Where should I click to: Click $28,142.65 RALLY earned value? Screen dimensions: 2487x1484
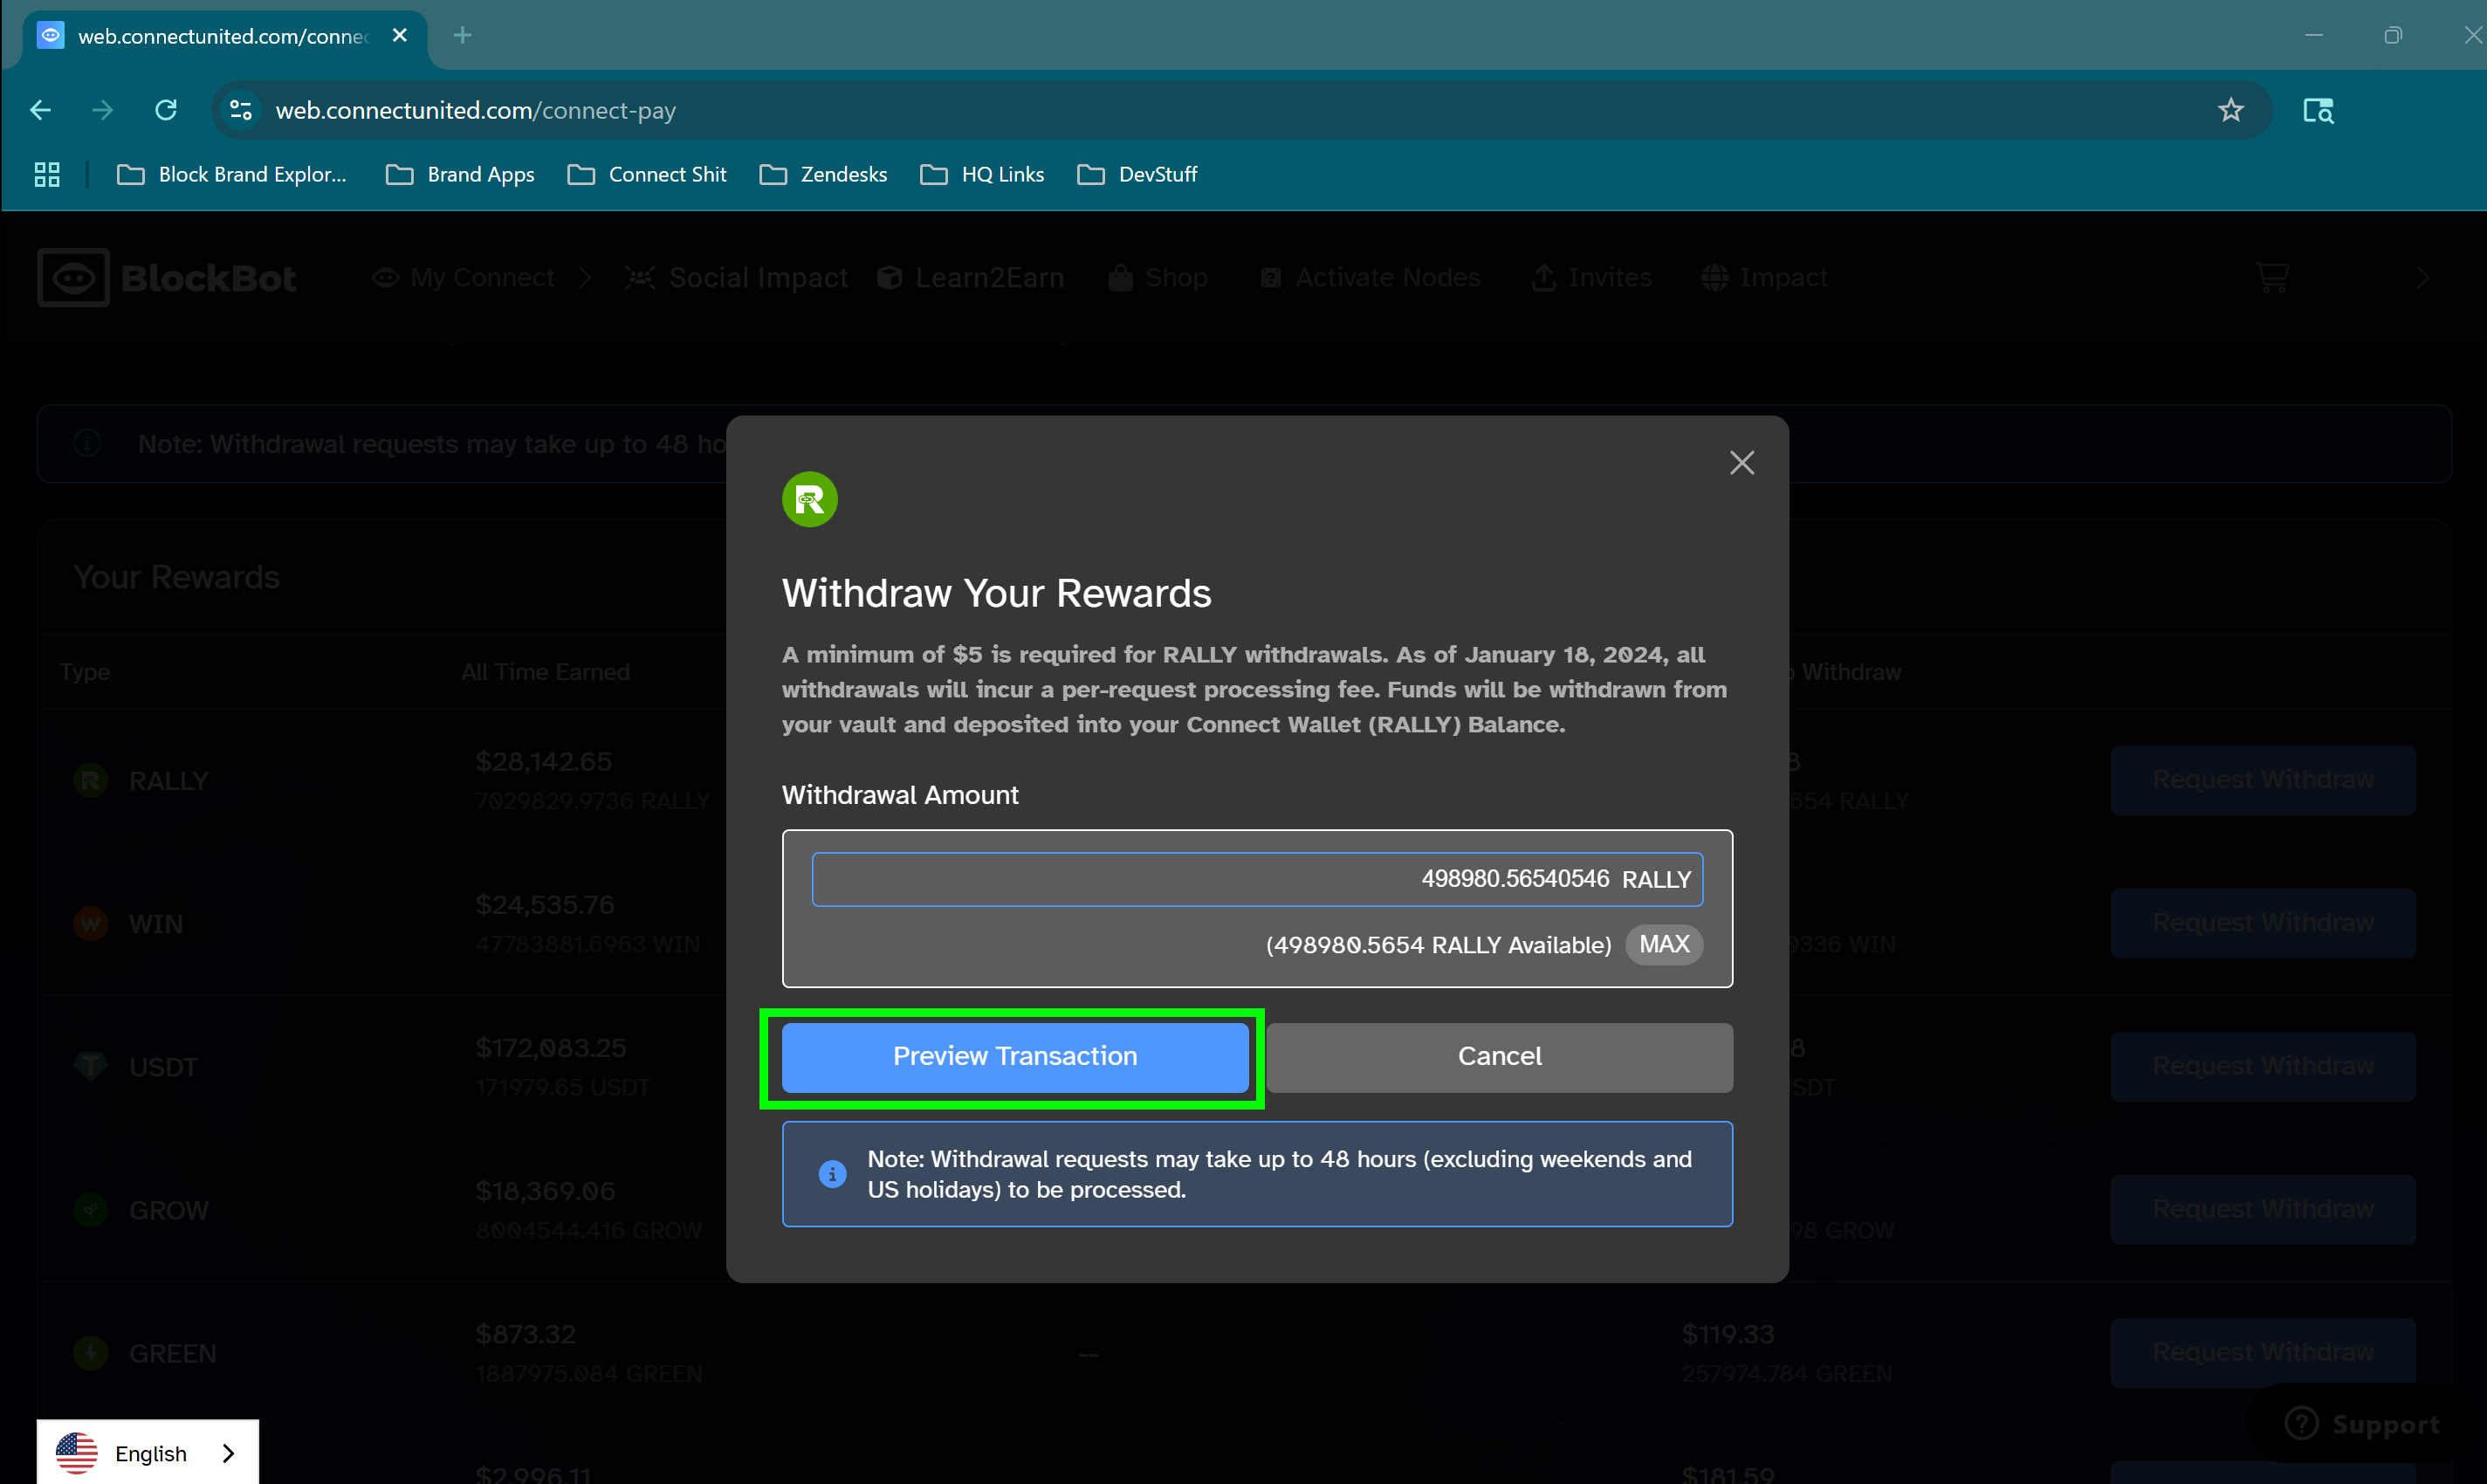[543, 762]
